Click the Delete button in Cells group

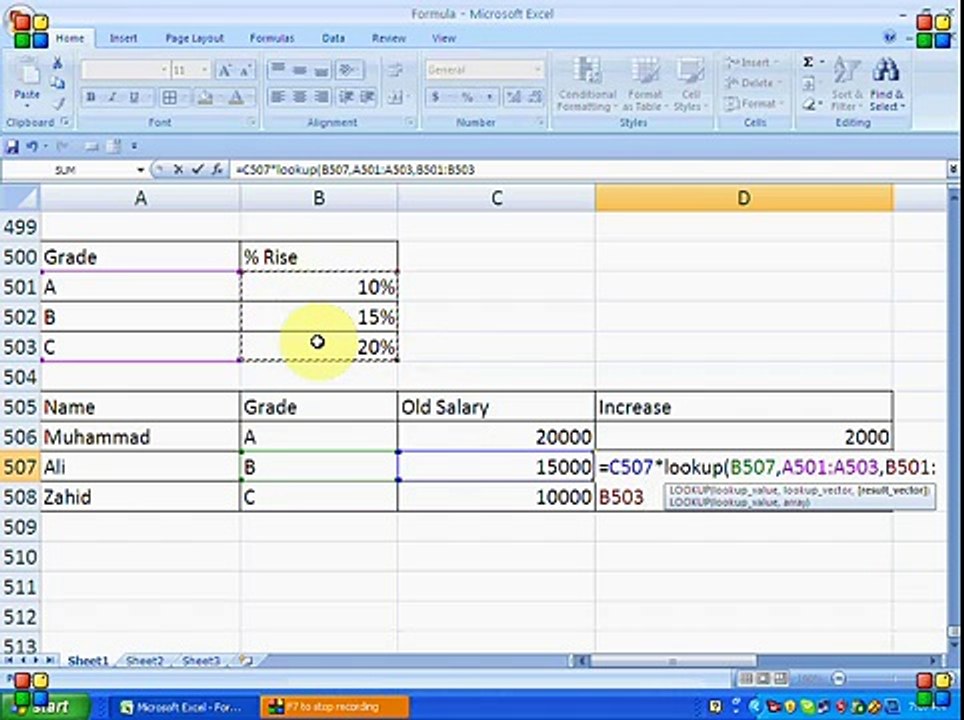coord(753,83)
